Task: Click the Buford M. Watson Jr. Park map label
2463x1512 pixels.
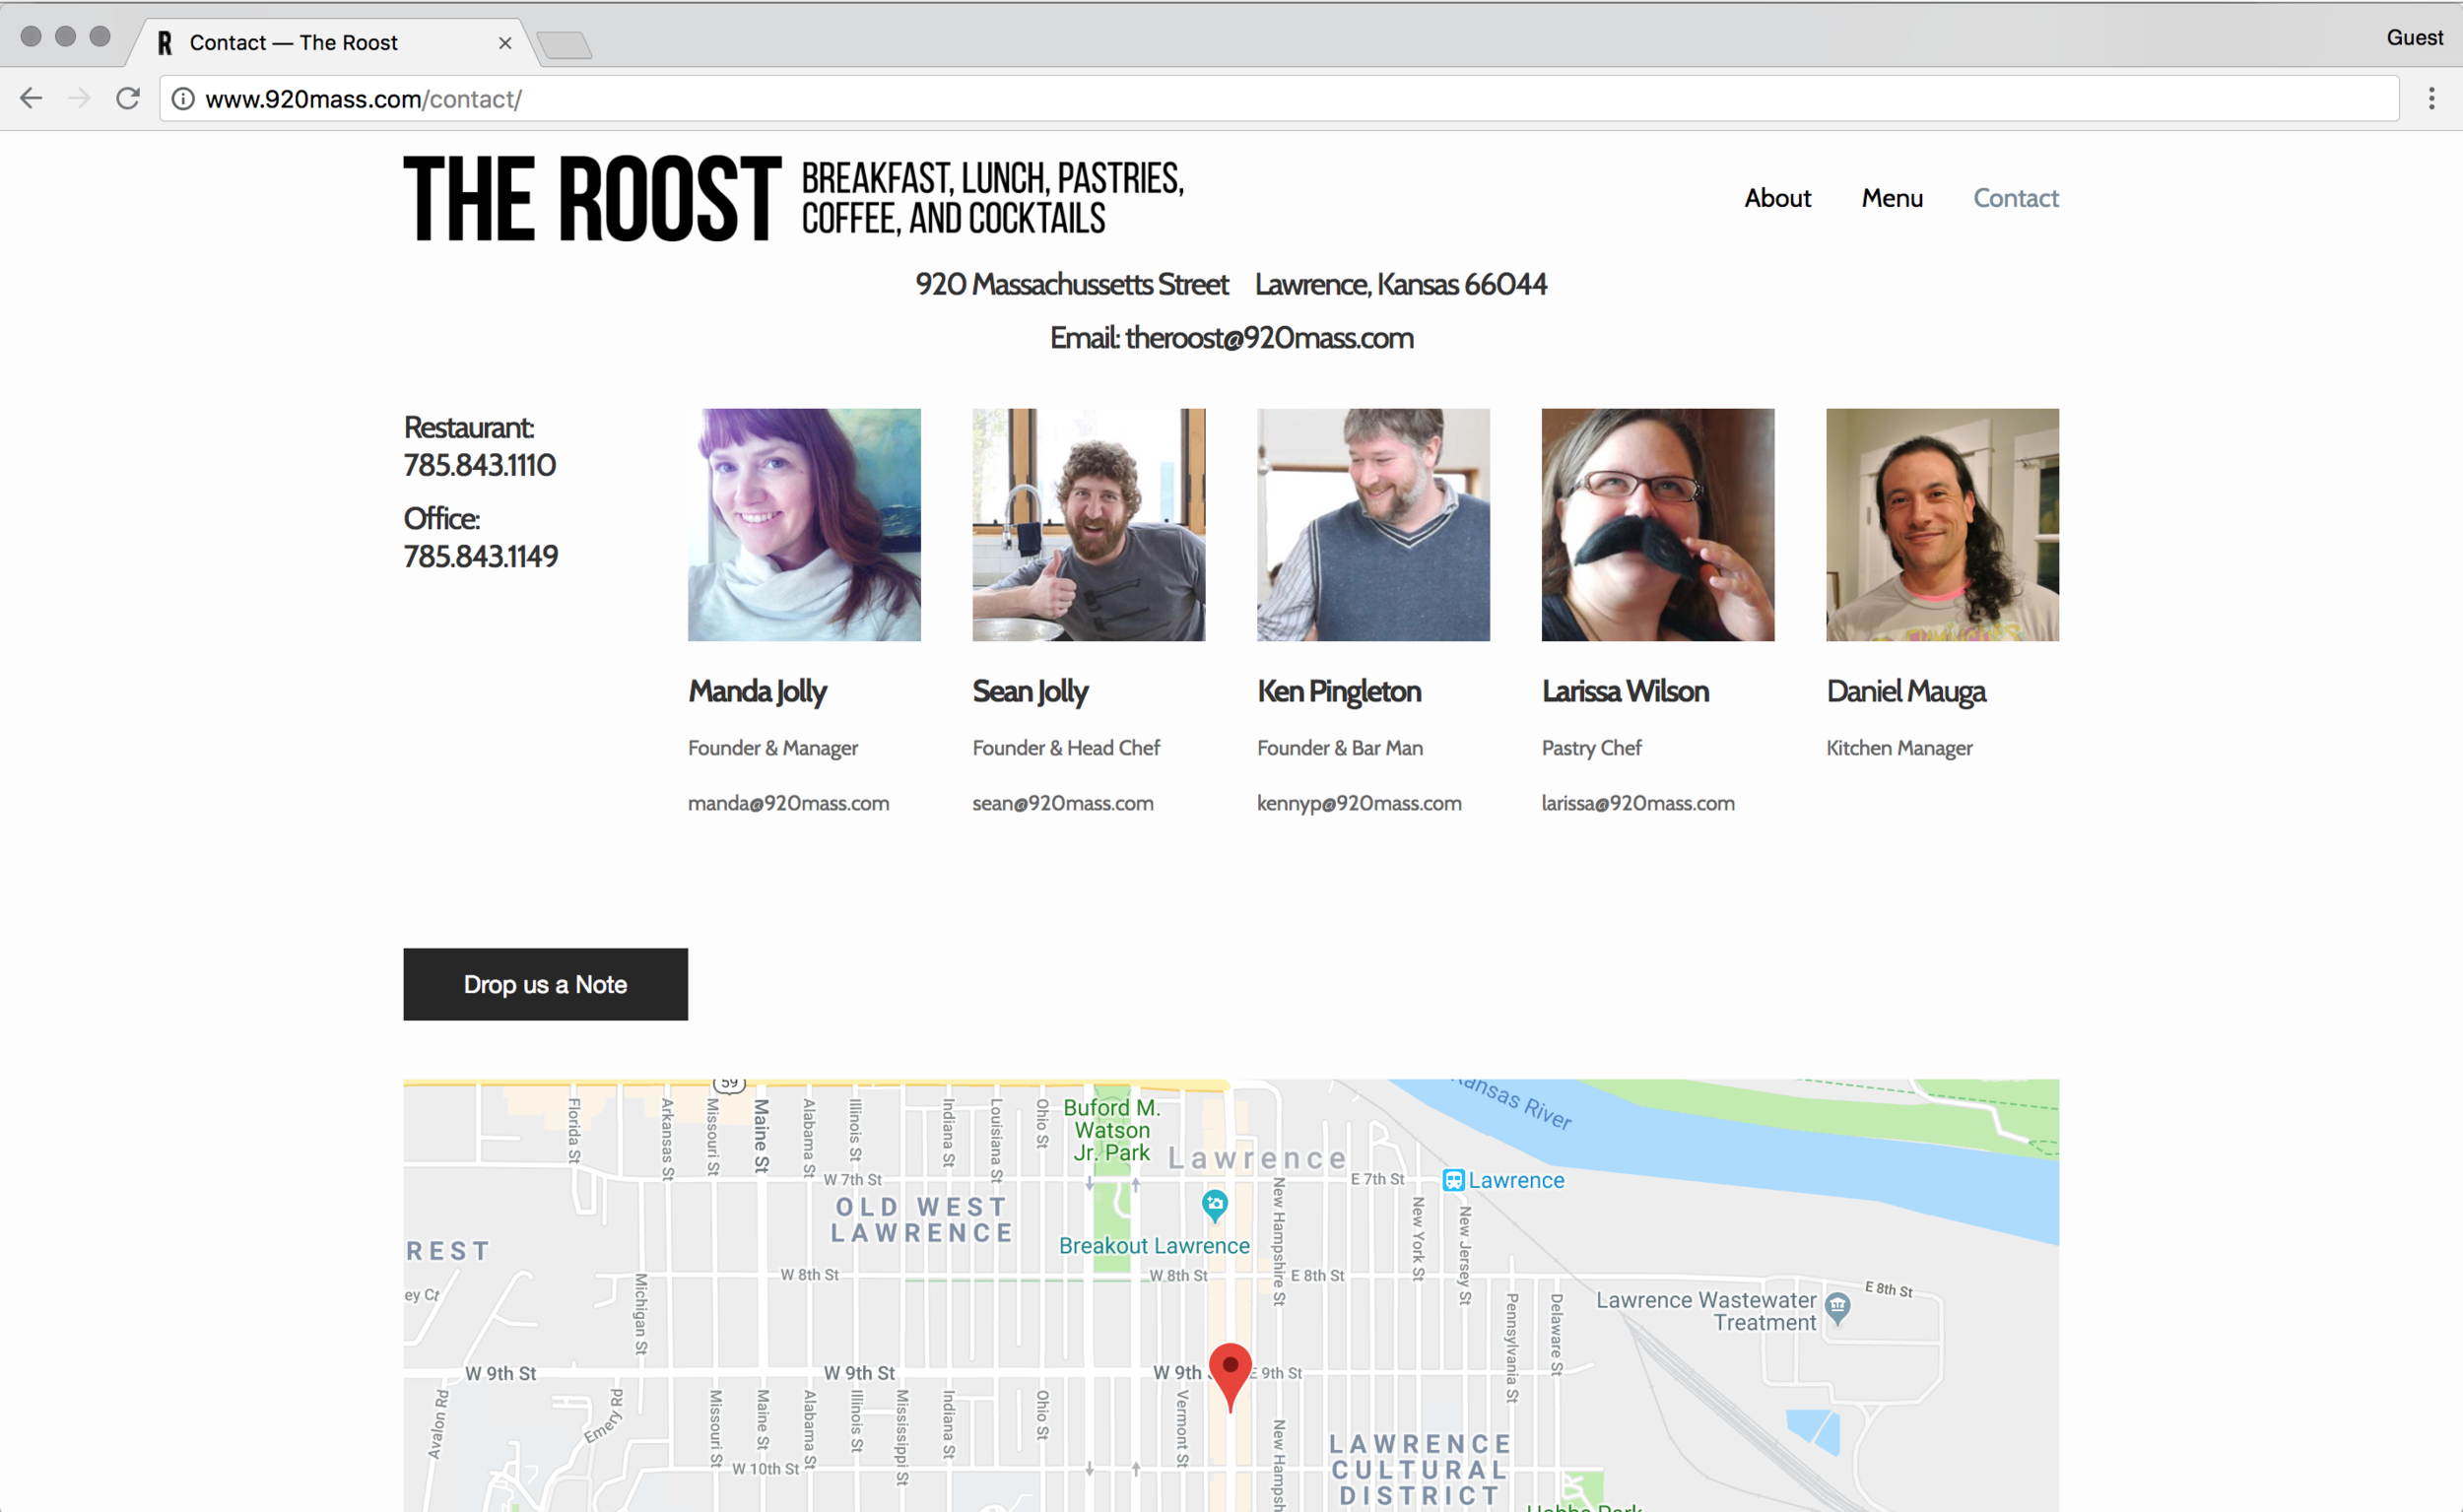Action: pyautogui.click(x=1111, y=1130)
